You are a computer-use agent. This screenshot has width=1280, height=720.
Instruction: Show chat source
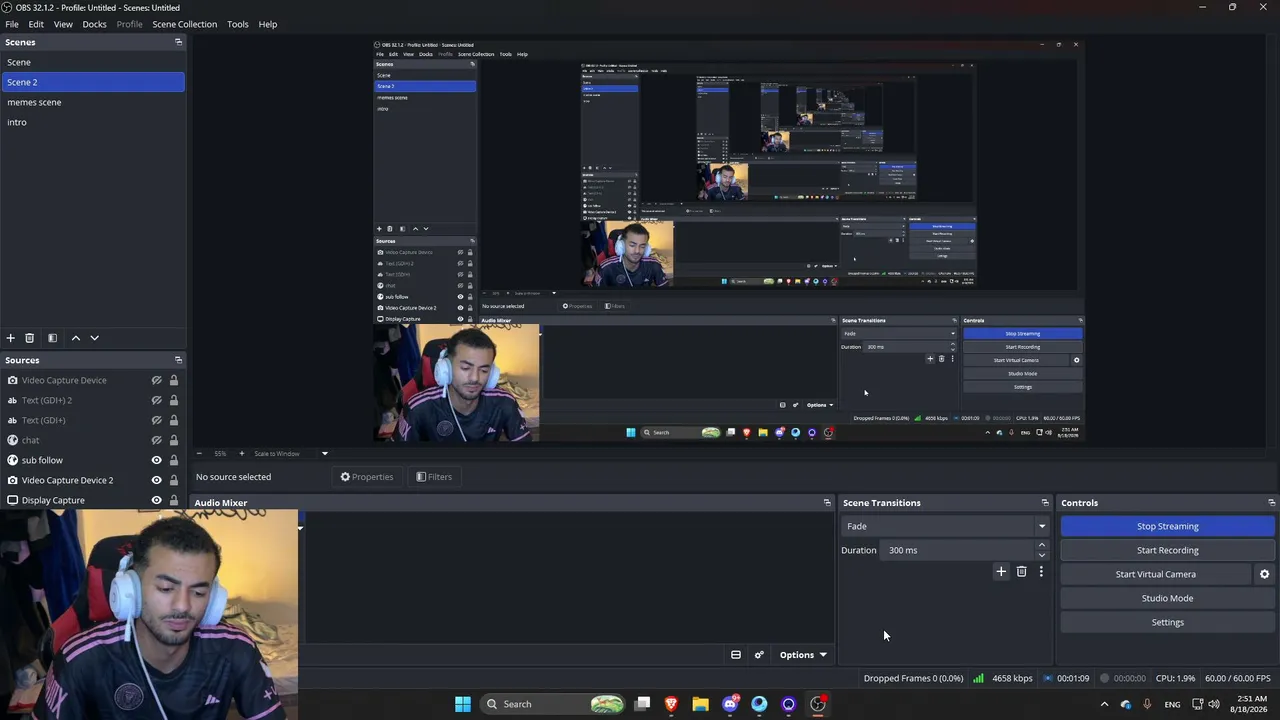156,440
